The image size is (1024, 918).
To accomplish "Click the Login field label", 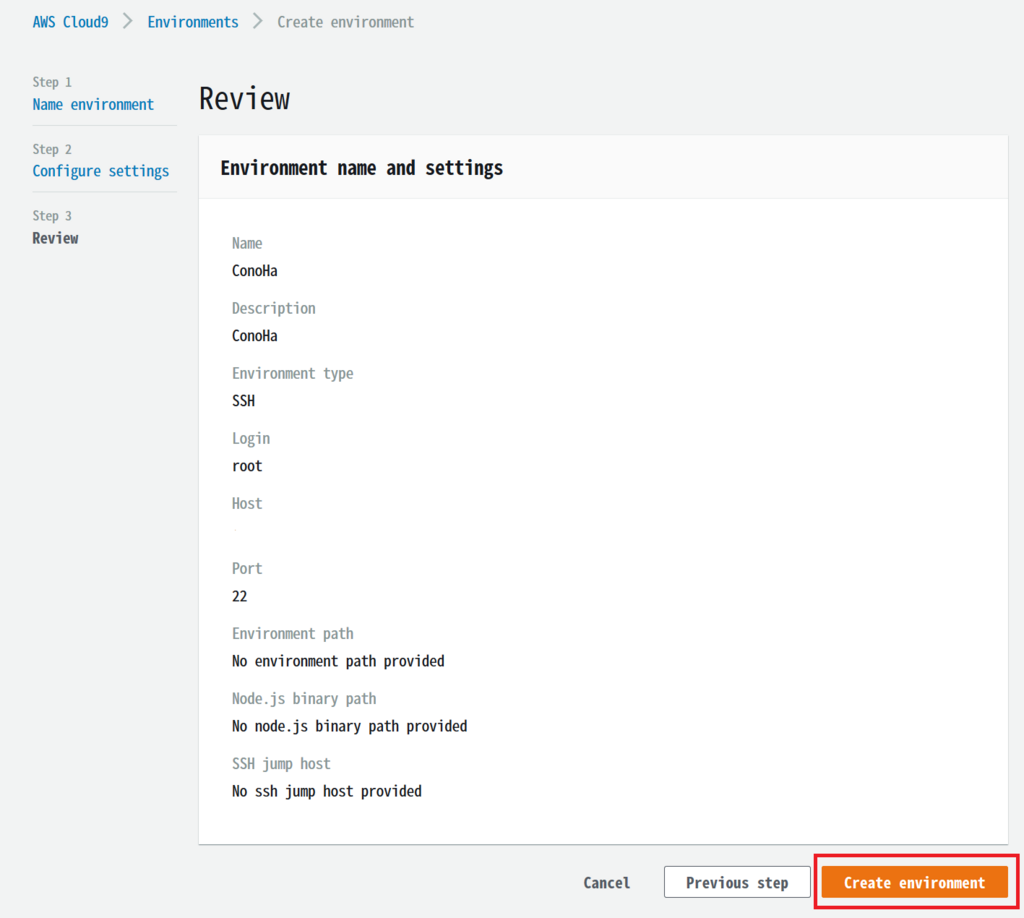I will point(251,439).
